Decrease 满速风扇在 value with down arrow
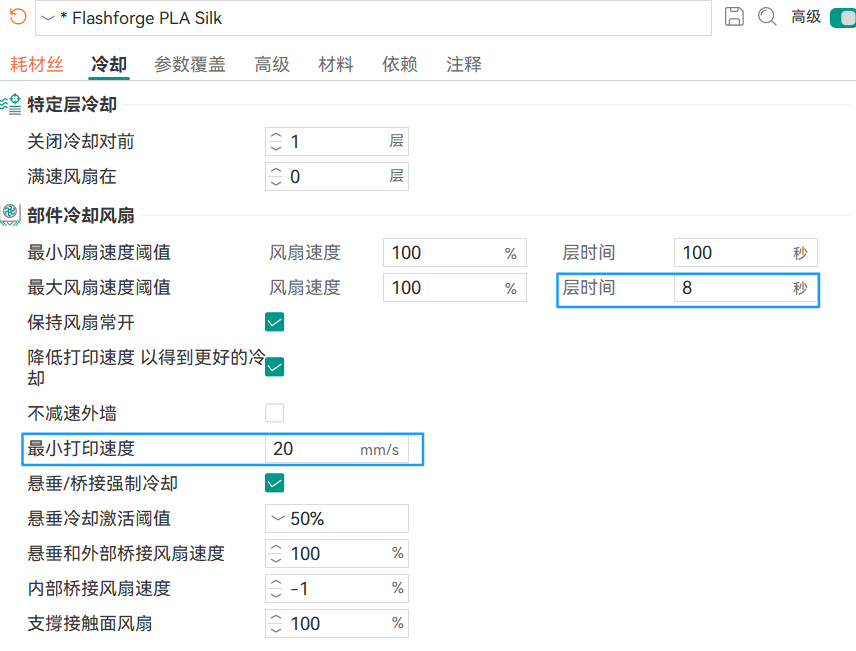 point(276,183)
